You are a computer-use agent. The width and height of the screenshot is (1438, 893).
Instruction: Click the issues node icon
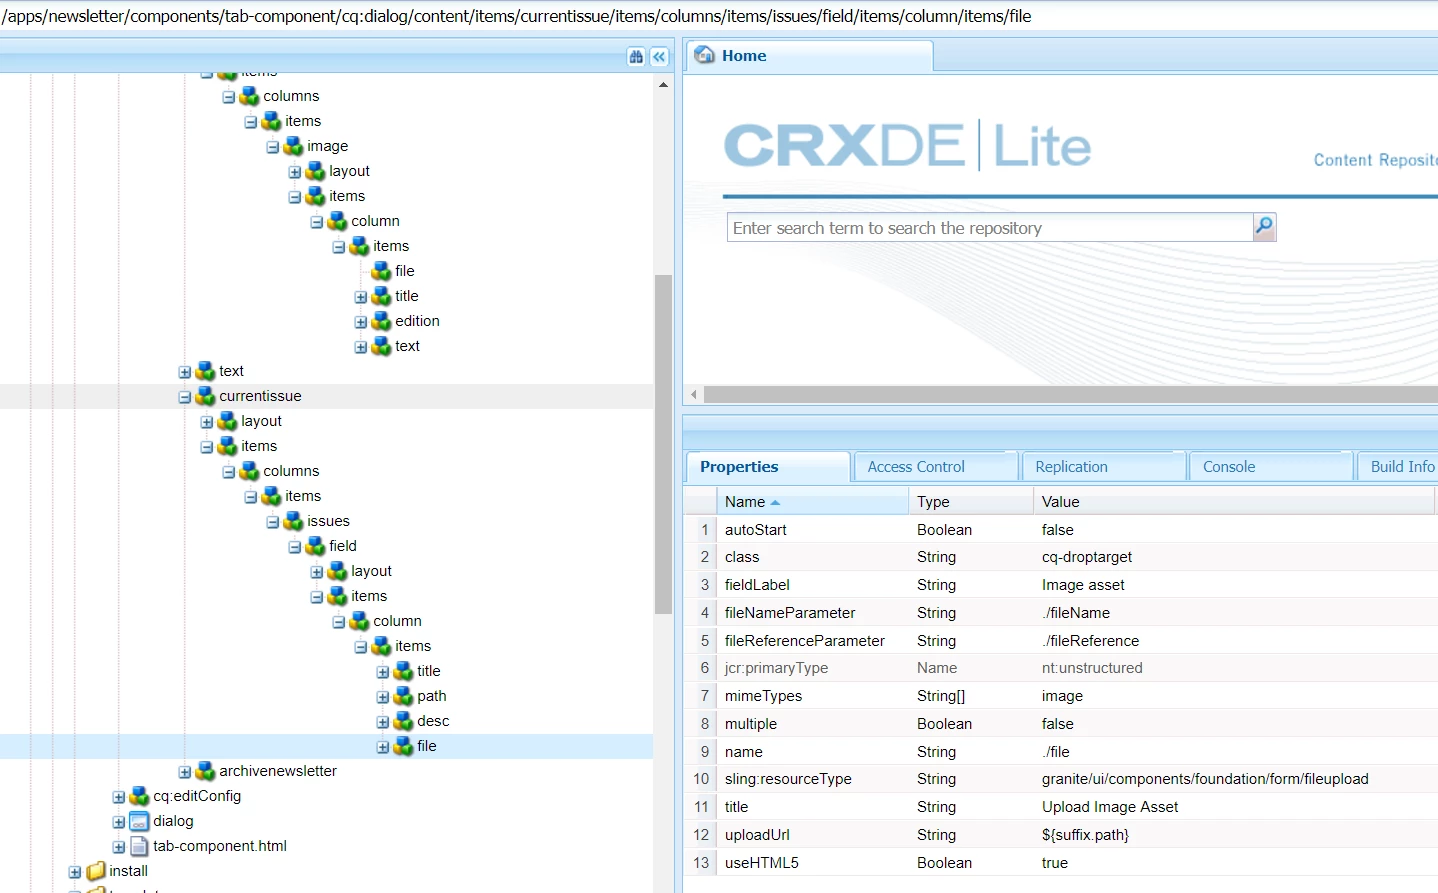click(293, 521)
